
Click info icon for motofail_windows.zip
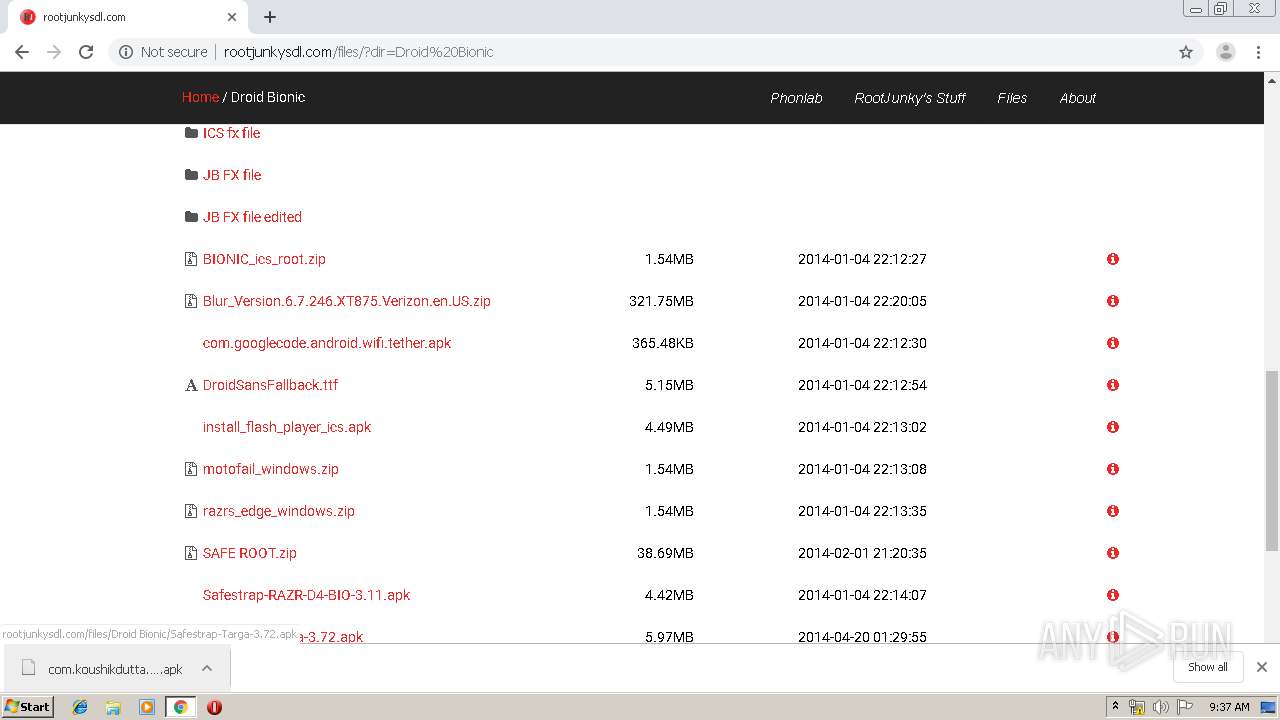[x=1112, y=469]
